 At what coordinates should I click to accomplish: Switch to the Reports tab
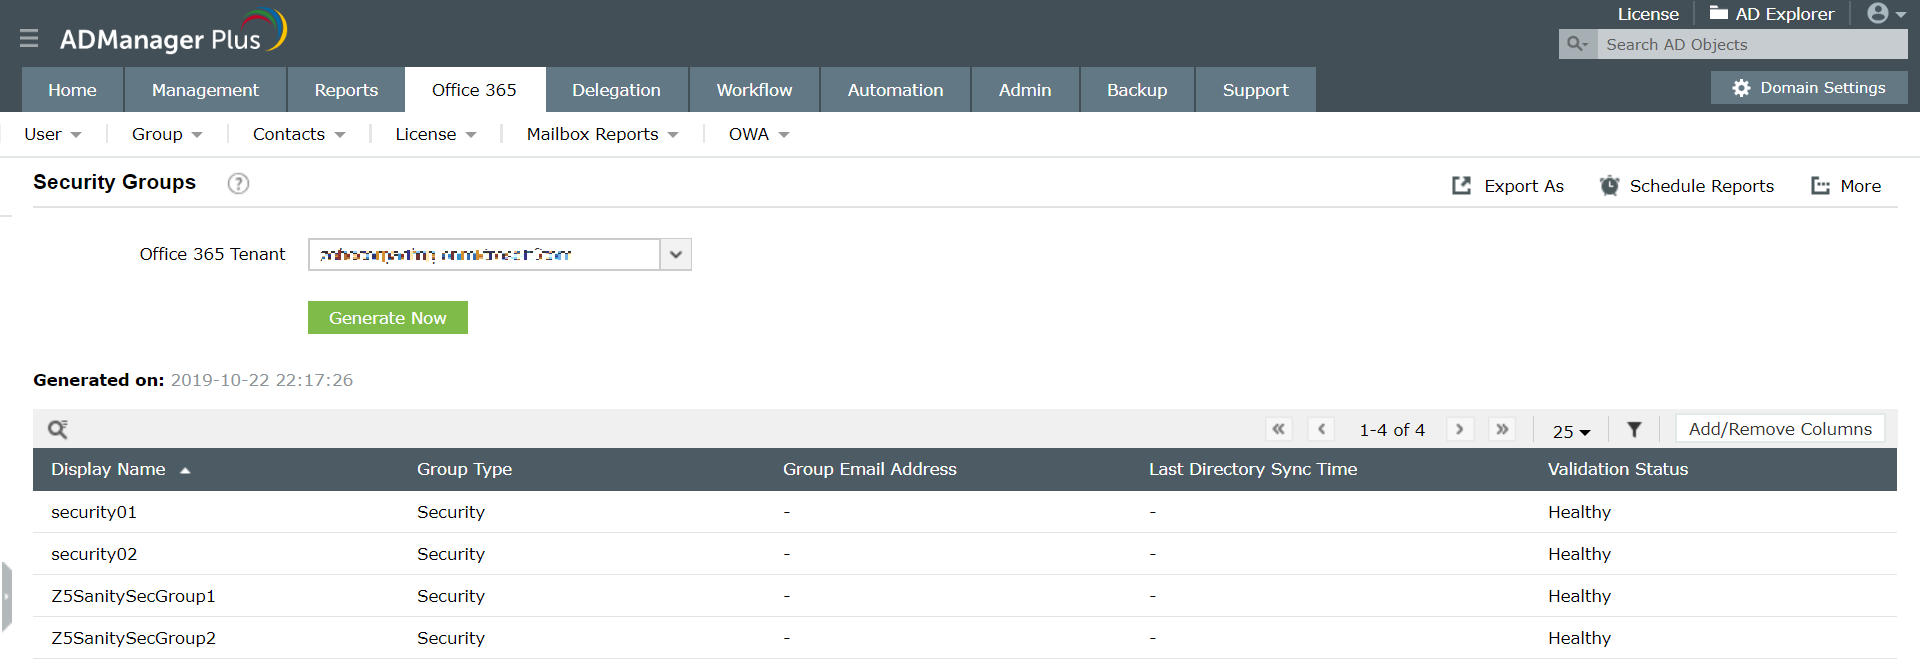[346, 90]
